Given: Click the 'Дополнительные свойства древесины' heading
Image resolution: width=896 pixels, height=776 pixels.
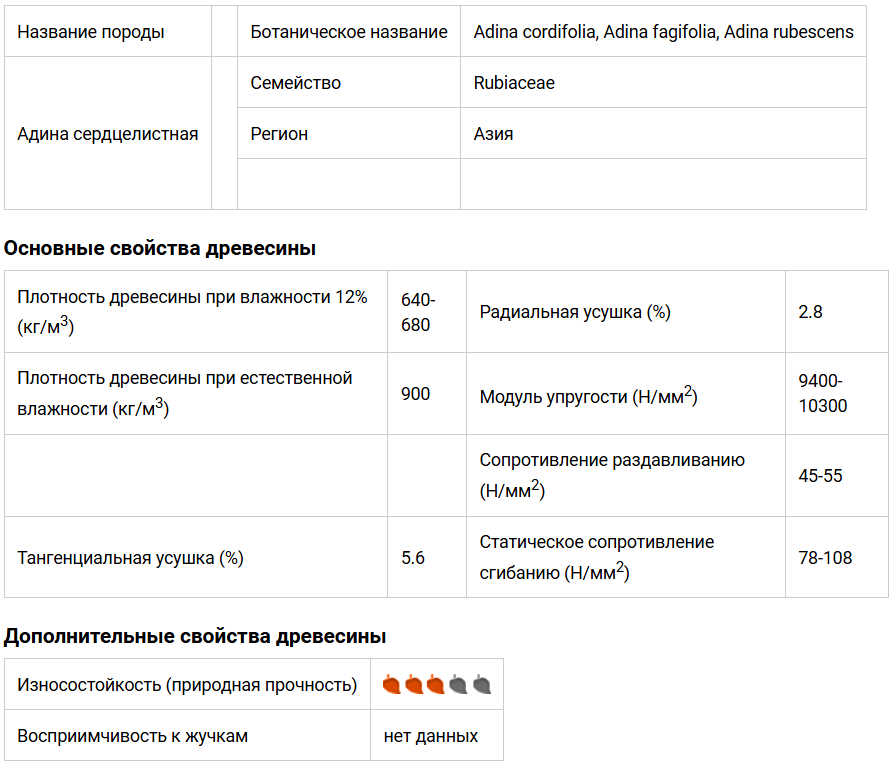Looking at the screenshot, I should (x=195, y=636).
